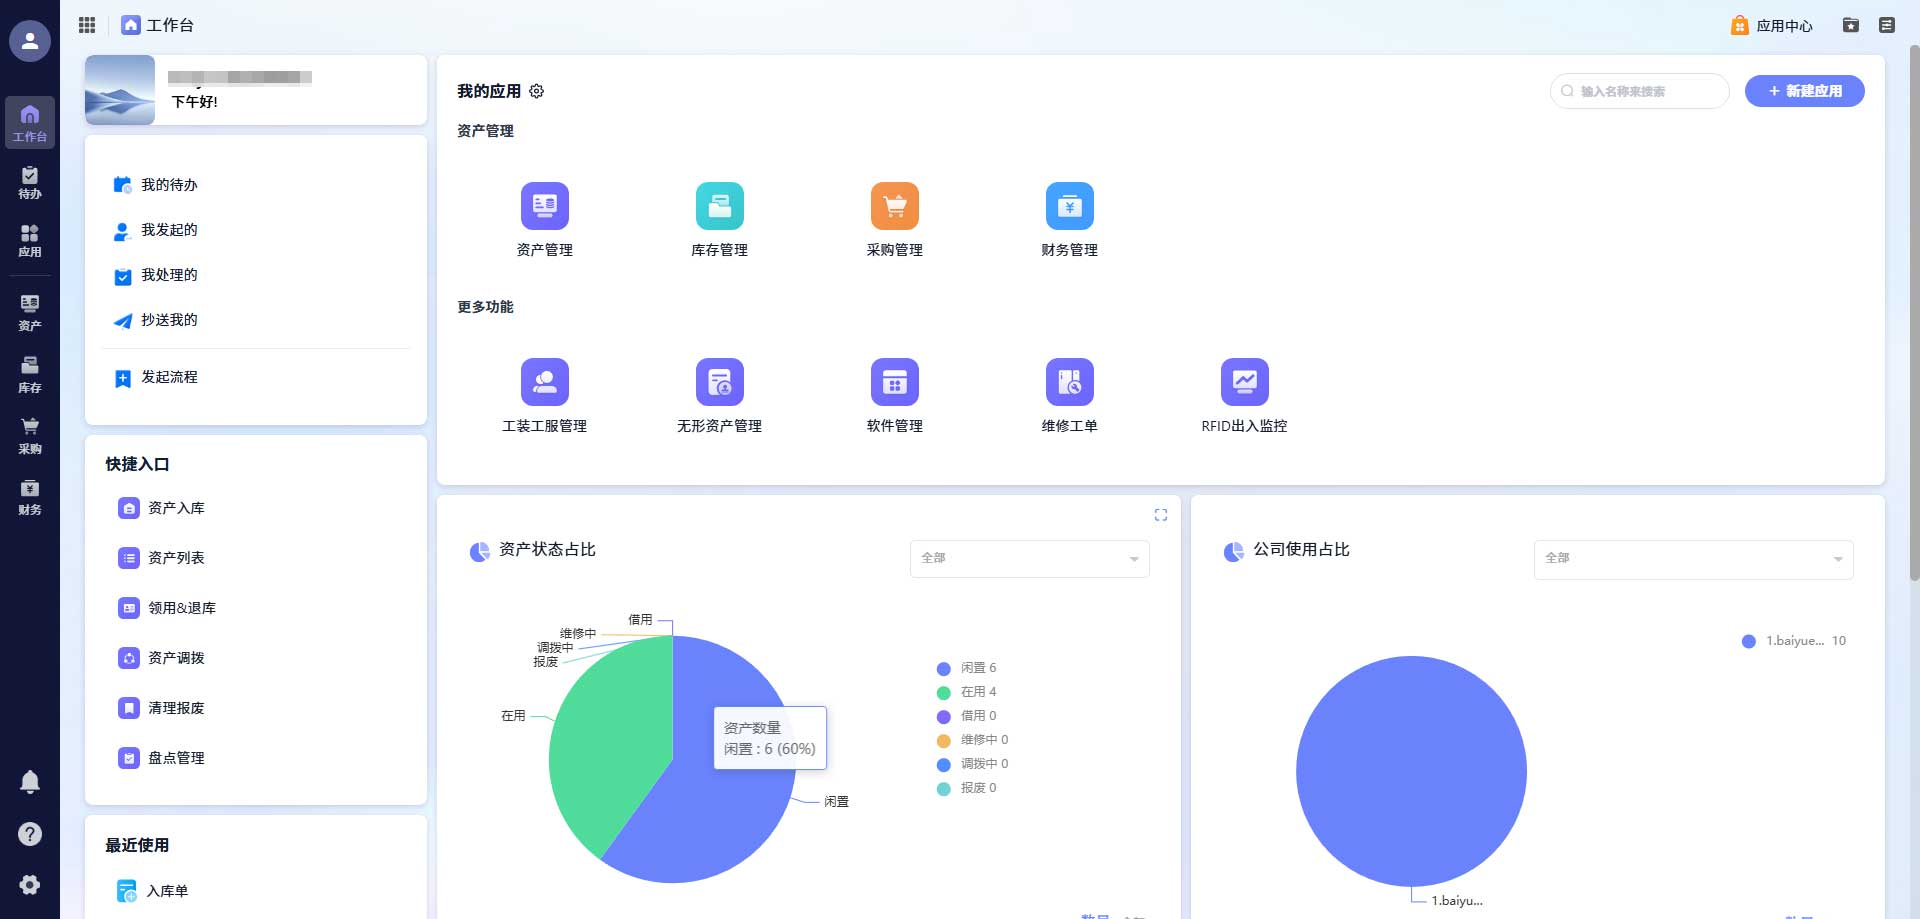1920x919 pixels.
Task: Open 待办 in the left sidebar
Action: 30,183
